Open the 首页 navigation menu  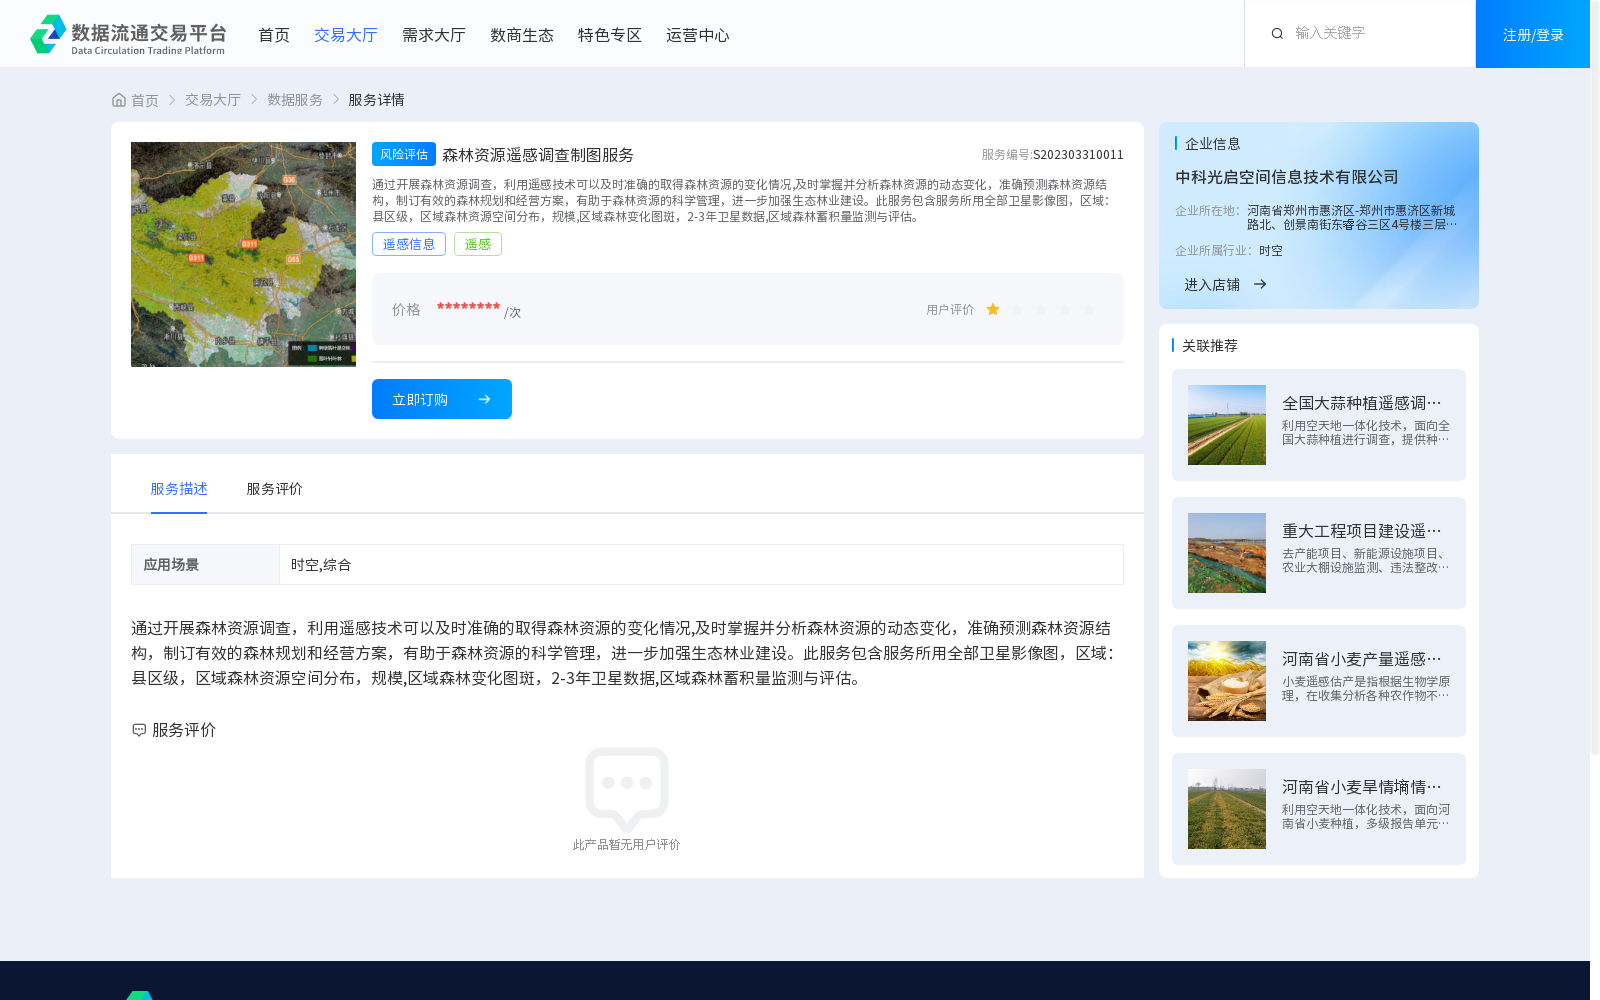point(274,35)
